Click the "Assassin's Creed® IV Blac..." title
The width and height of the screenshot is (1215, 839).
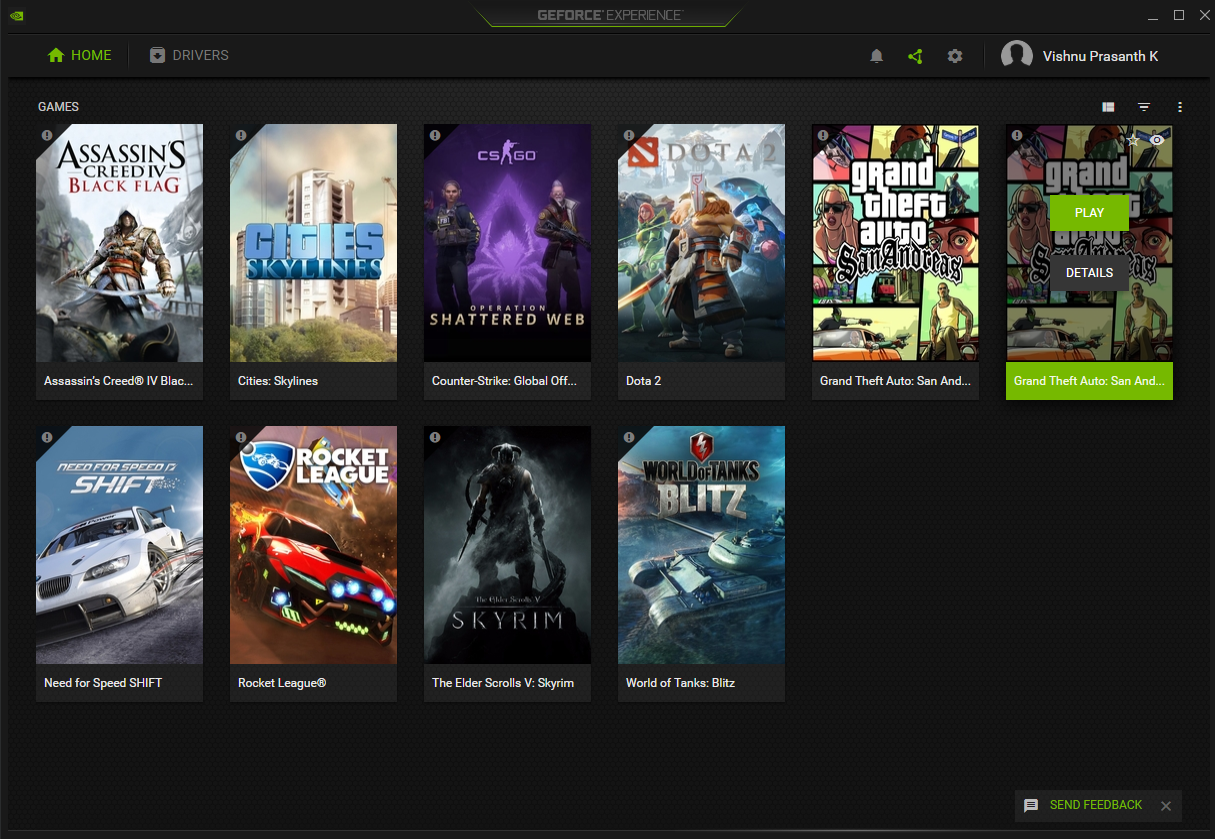[x=119, y=381]
